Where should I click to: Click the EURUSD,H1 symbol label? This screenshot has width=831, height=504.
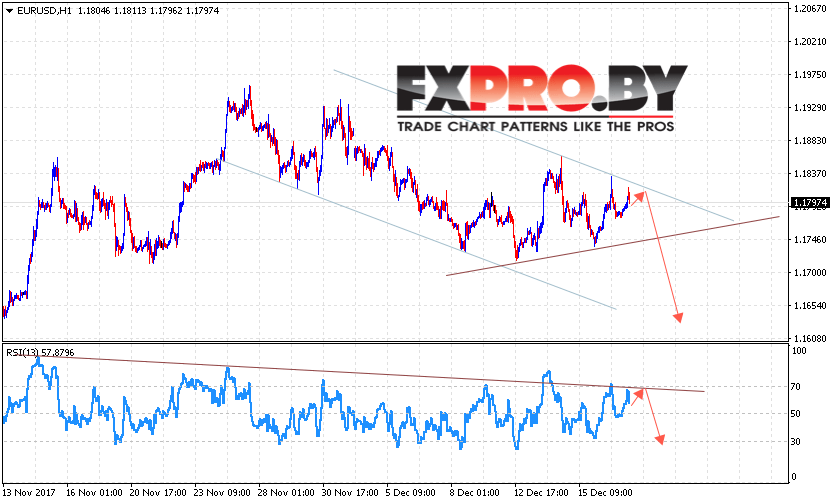pyautogui.click(x=45, y=11)
